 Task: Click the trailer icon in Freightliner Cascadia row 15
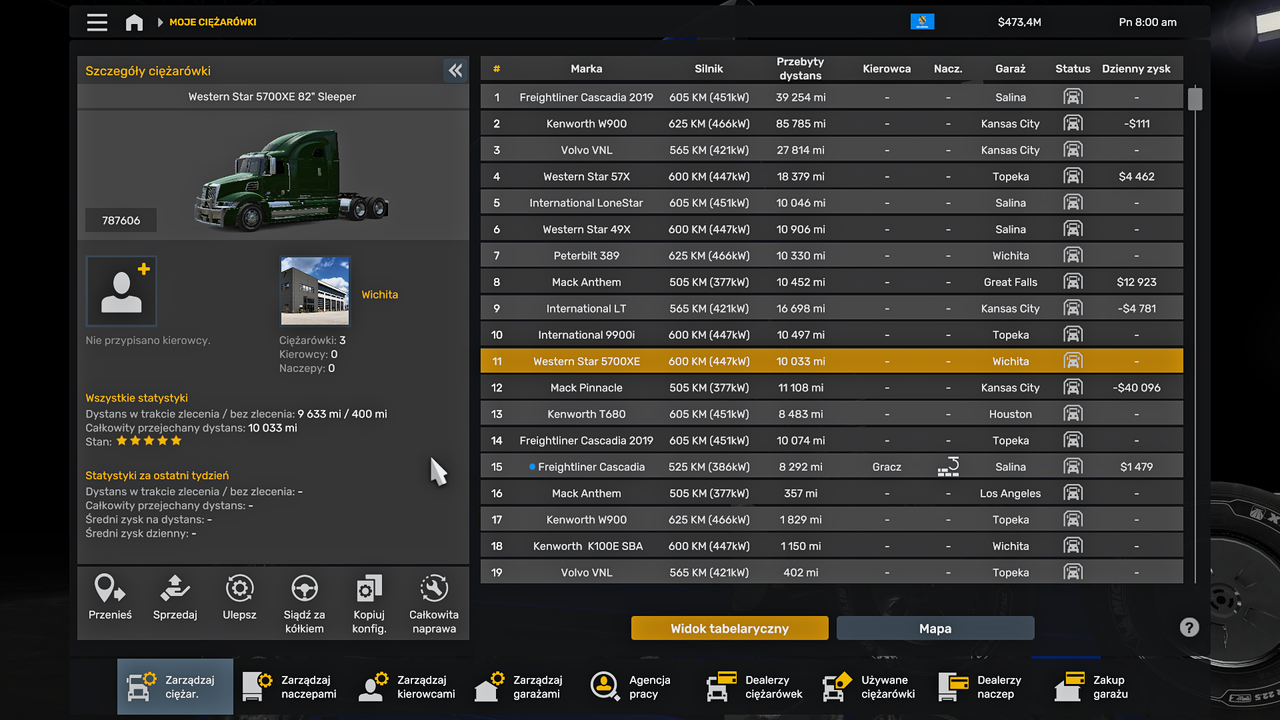coord(948,467)
